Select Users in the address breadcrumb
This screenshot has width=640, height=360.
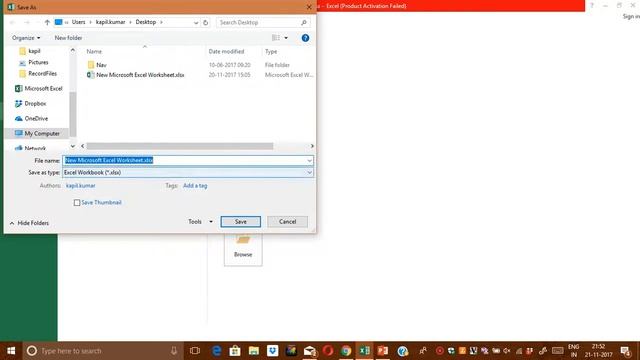tap(78, 22)
